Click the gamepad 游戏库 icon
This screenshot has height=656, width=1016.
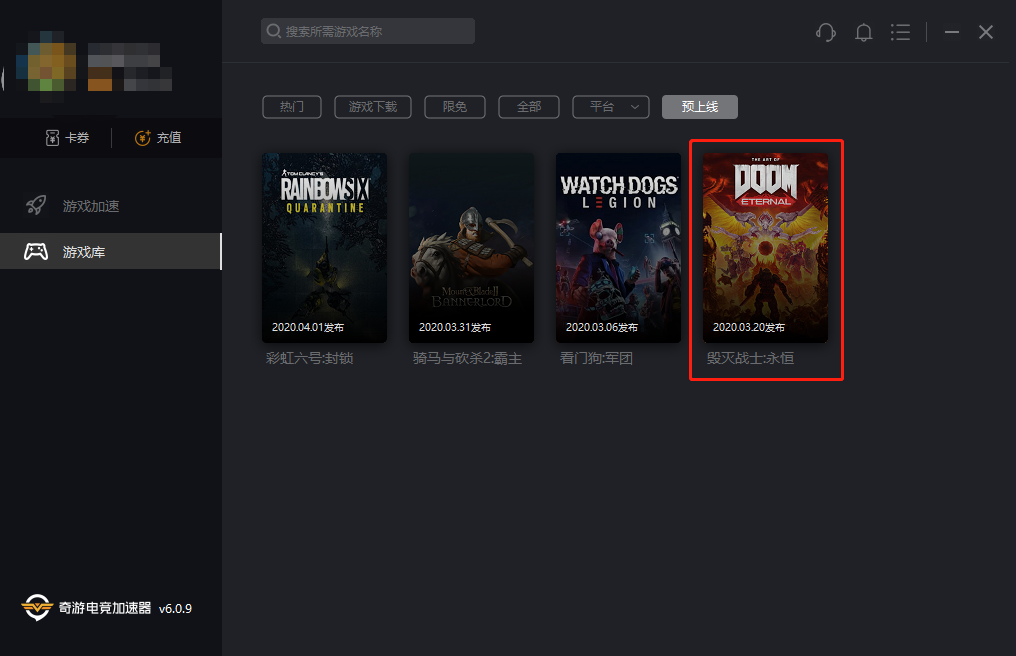[x=36, y=252]
